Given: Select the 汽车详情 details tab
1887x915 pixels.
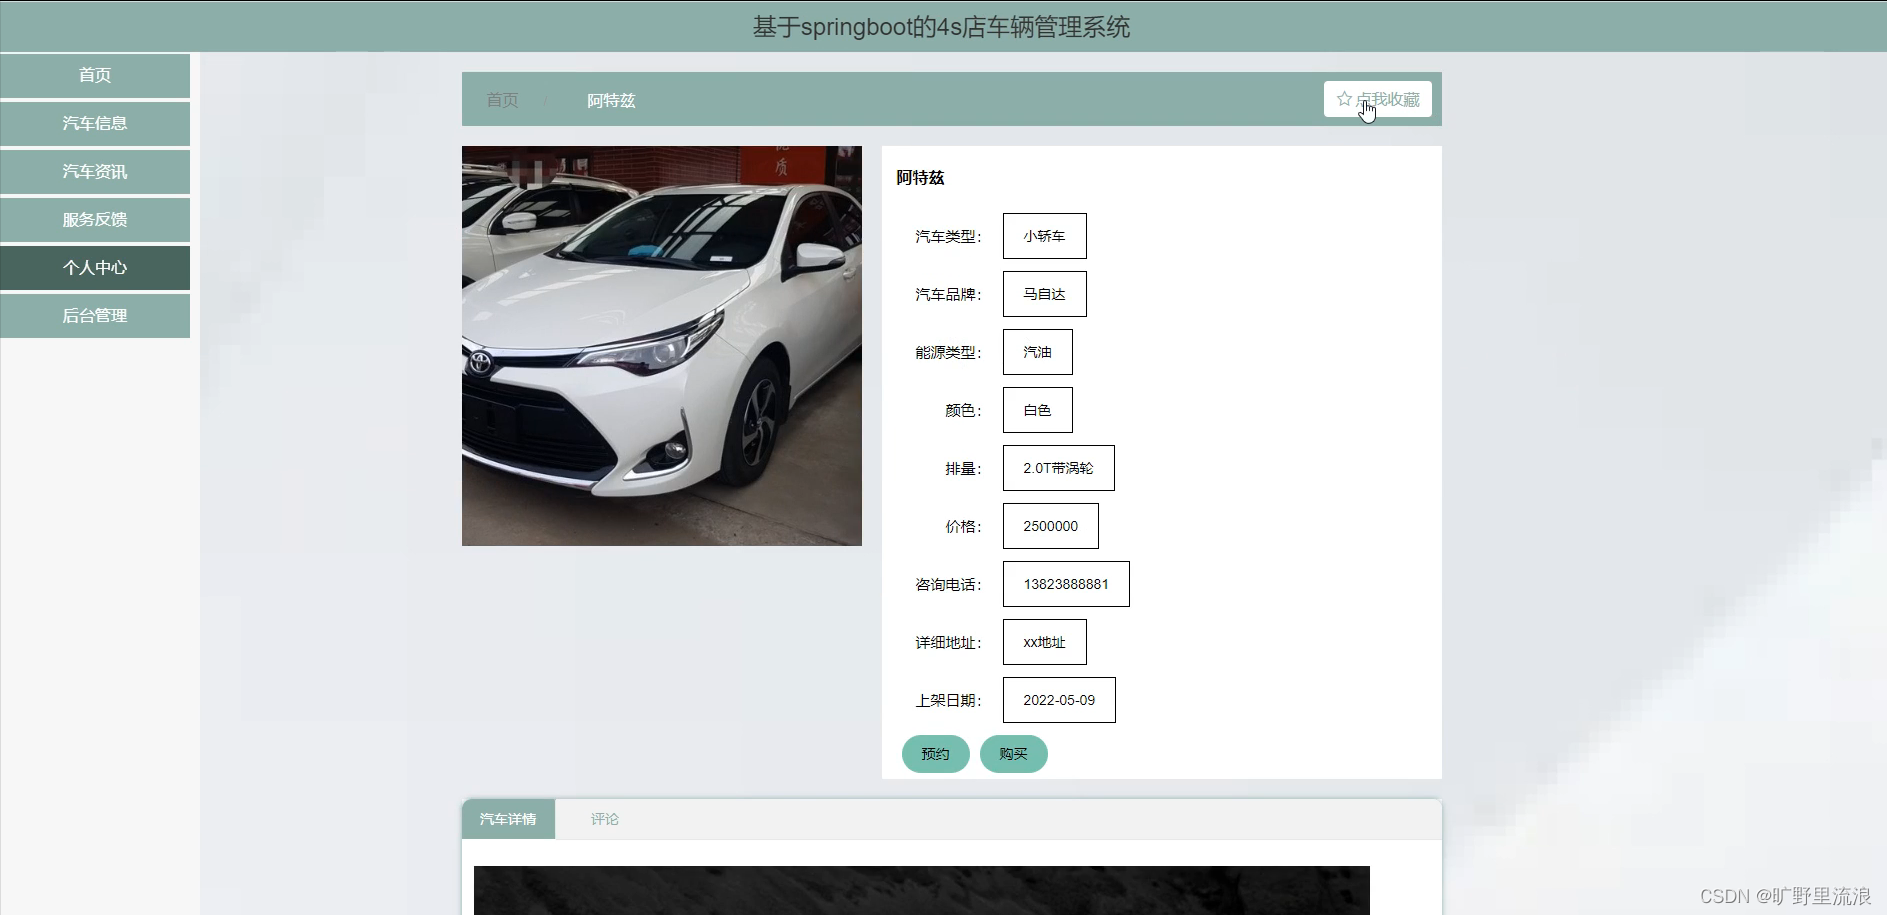Looking at the screenshot, I should (x=508, y=819).
